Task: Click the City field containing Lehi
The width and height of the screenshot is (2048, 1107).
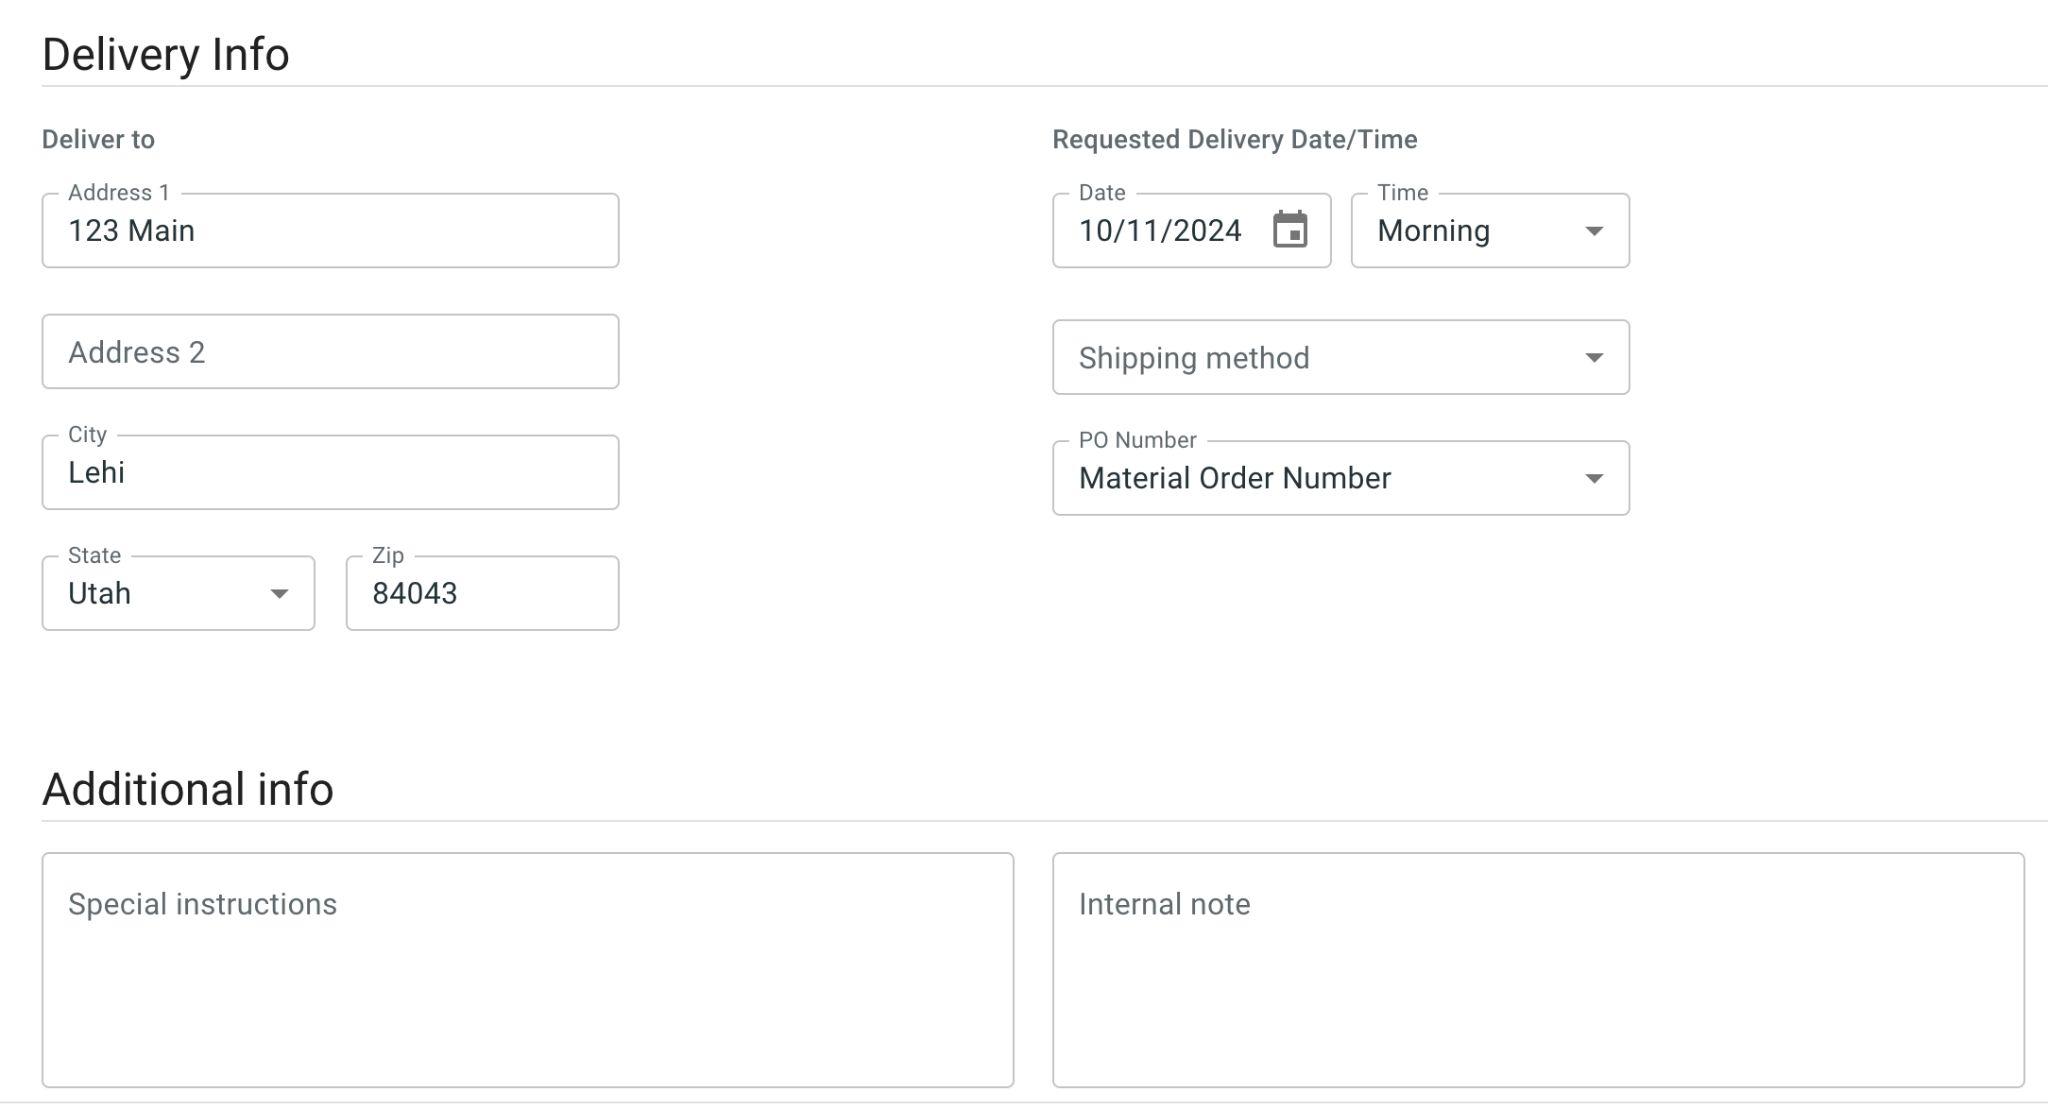Action: pyautogui.click(x=330, y=473)
